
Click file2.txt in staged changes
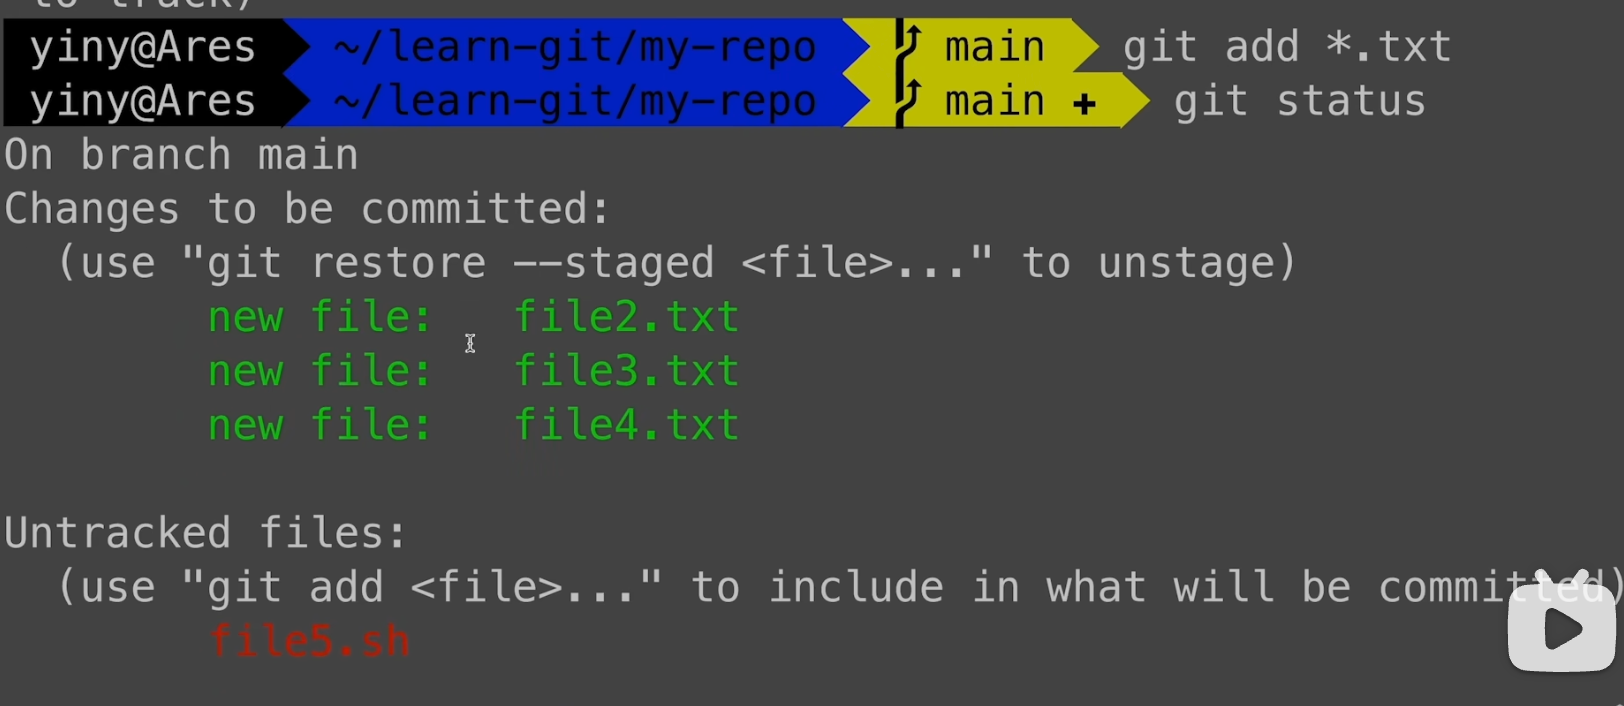coord(627,317)
